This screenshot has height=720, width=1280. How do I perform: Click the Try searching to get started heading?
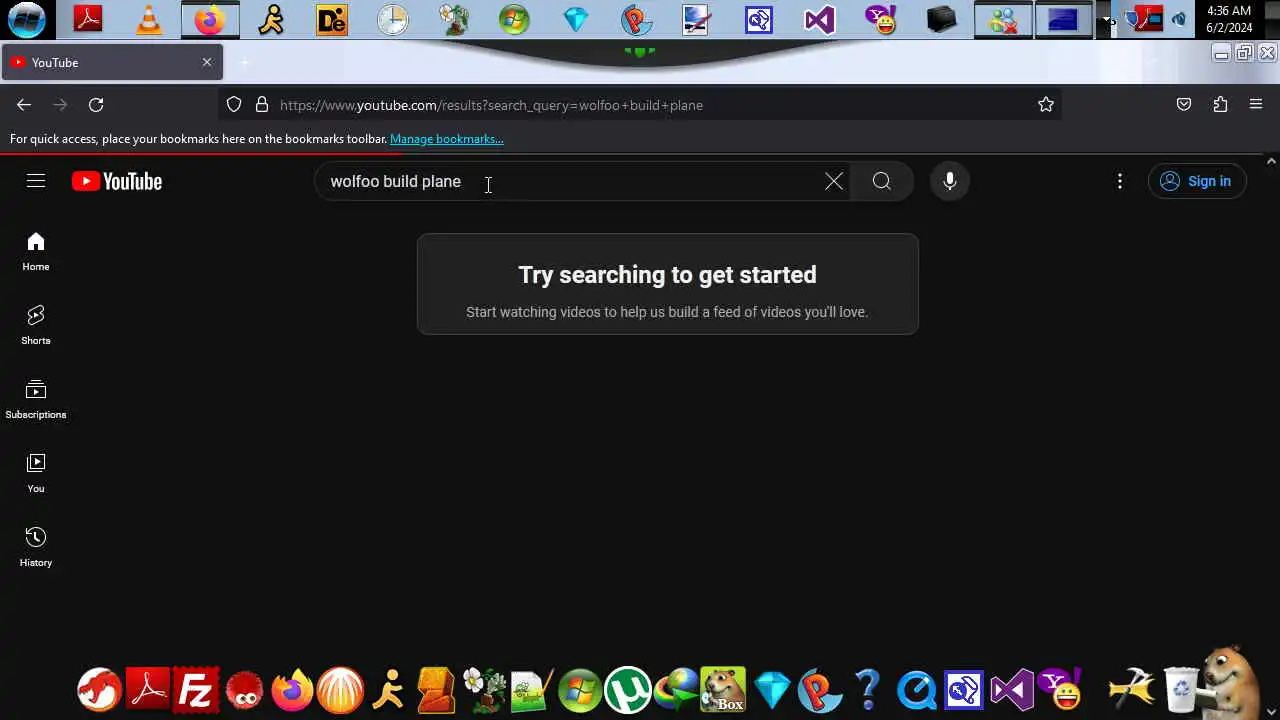click(668, 275)
